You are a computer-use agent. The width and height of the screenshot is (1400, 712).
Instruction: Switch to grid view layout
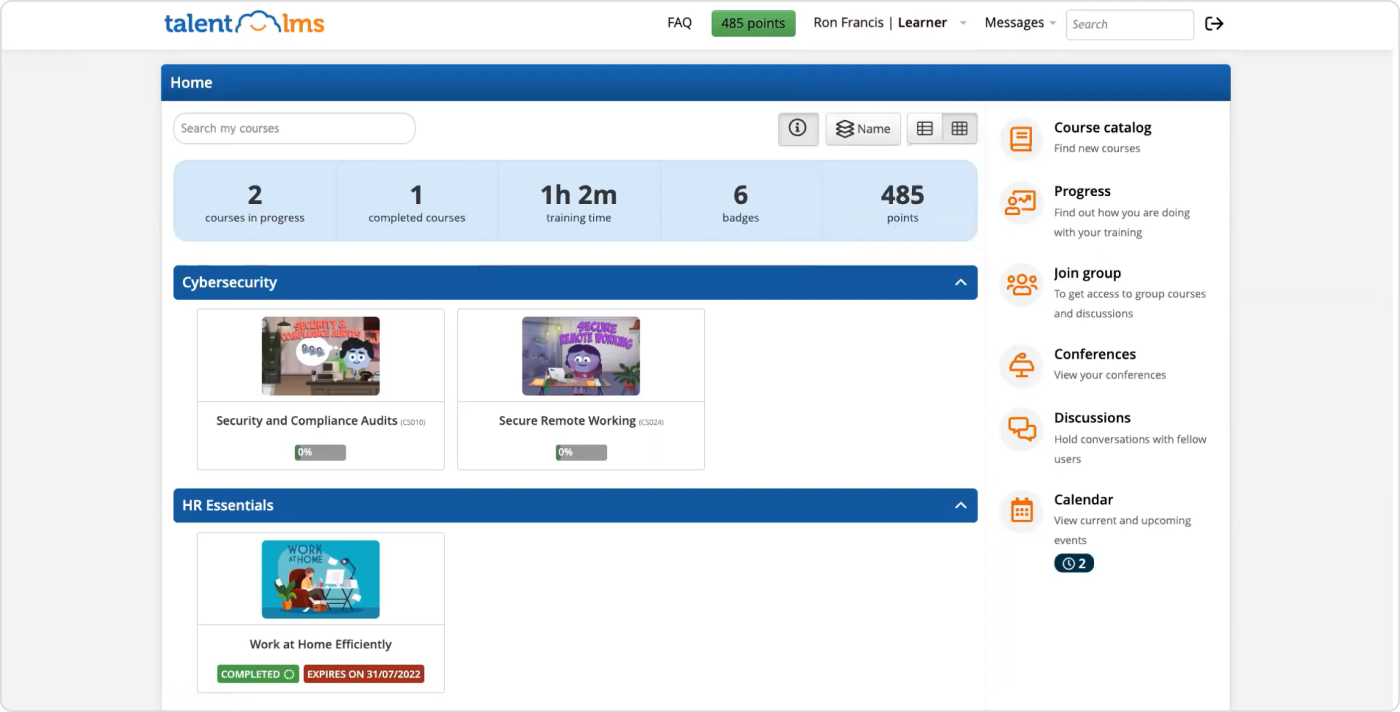coord(959,128)
